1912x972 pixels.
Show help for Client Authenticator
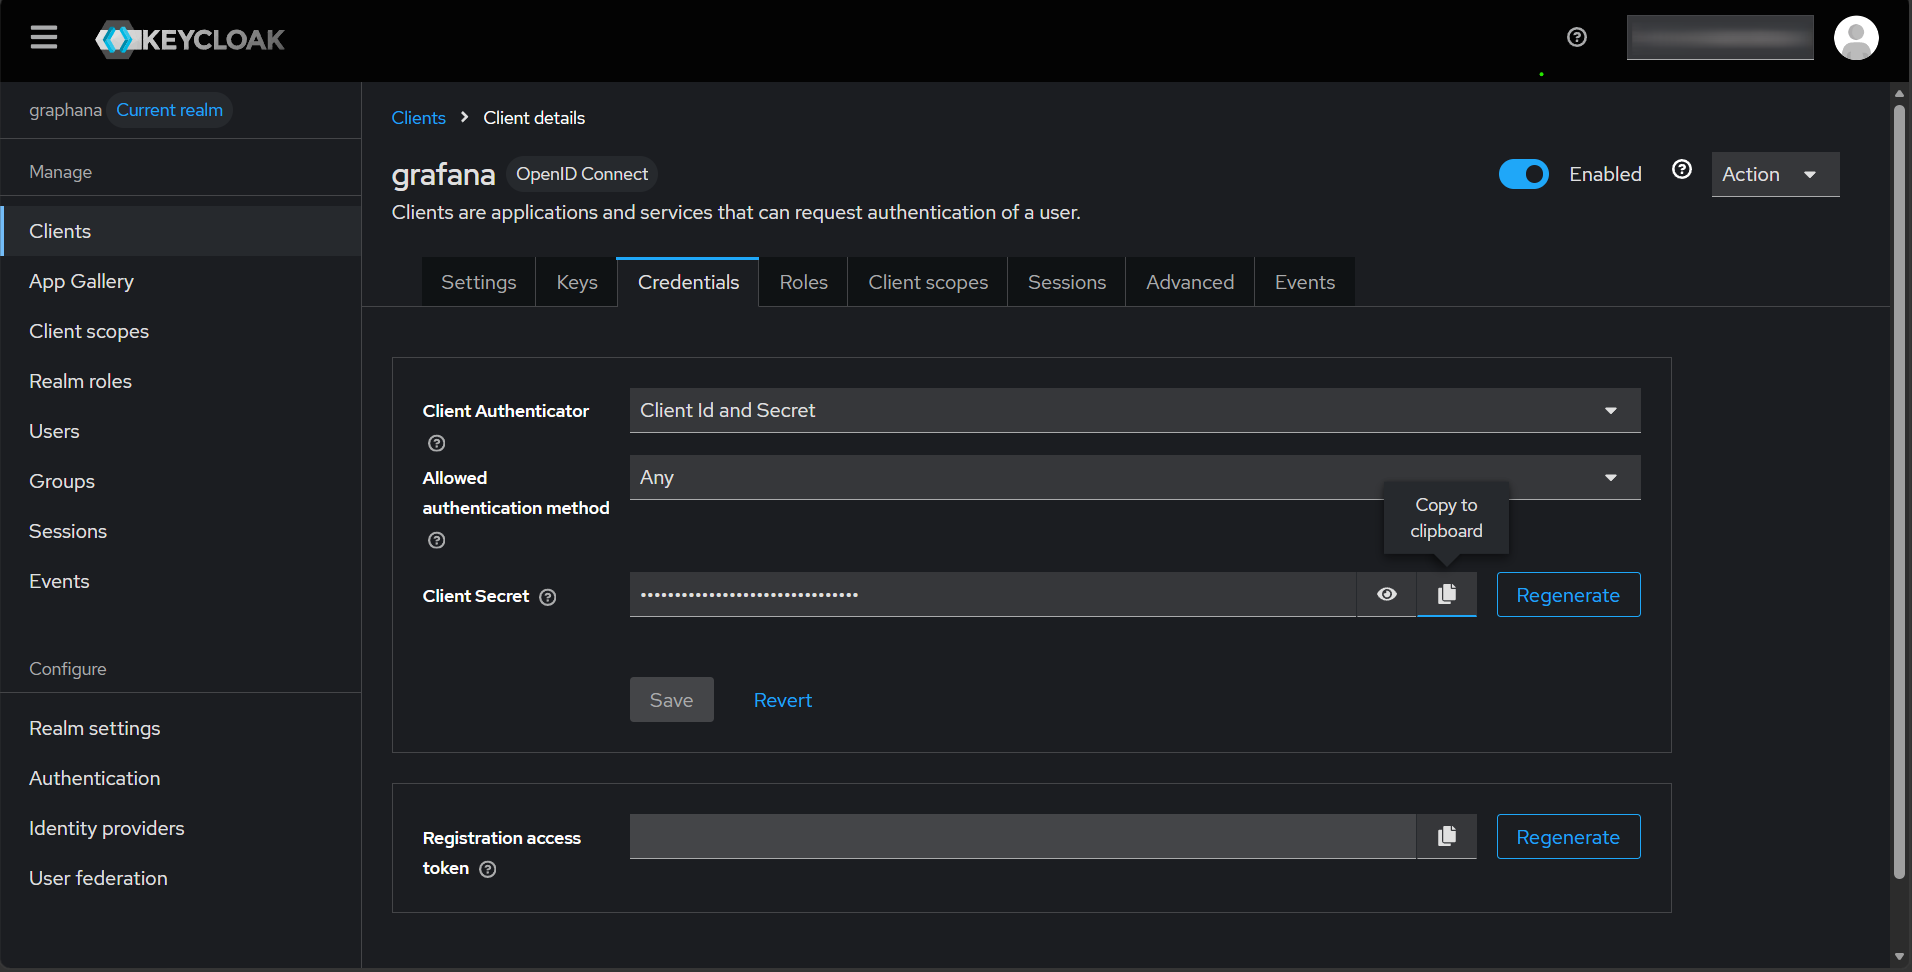click(437, 443)
